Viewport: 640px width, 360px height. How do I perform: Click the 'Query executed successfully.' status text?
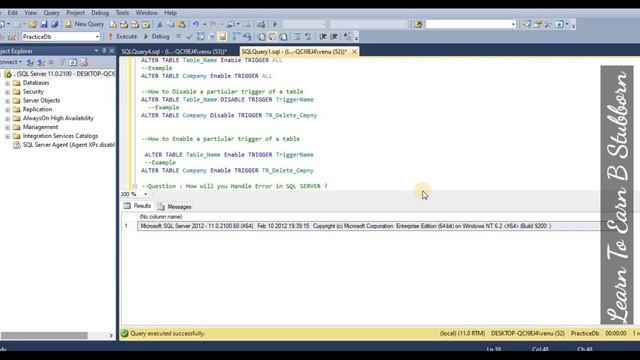pyautogui.click(x=167, y=333)
